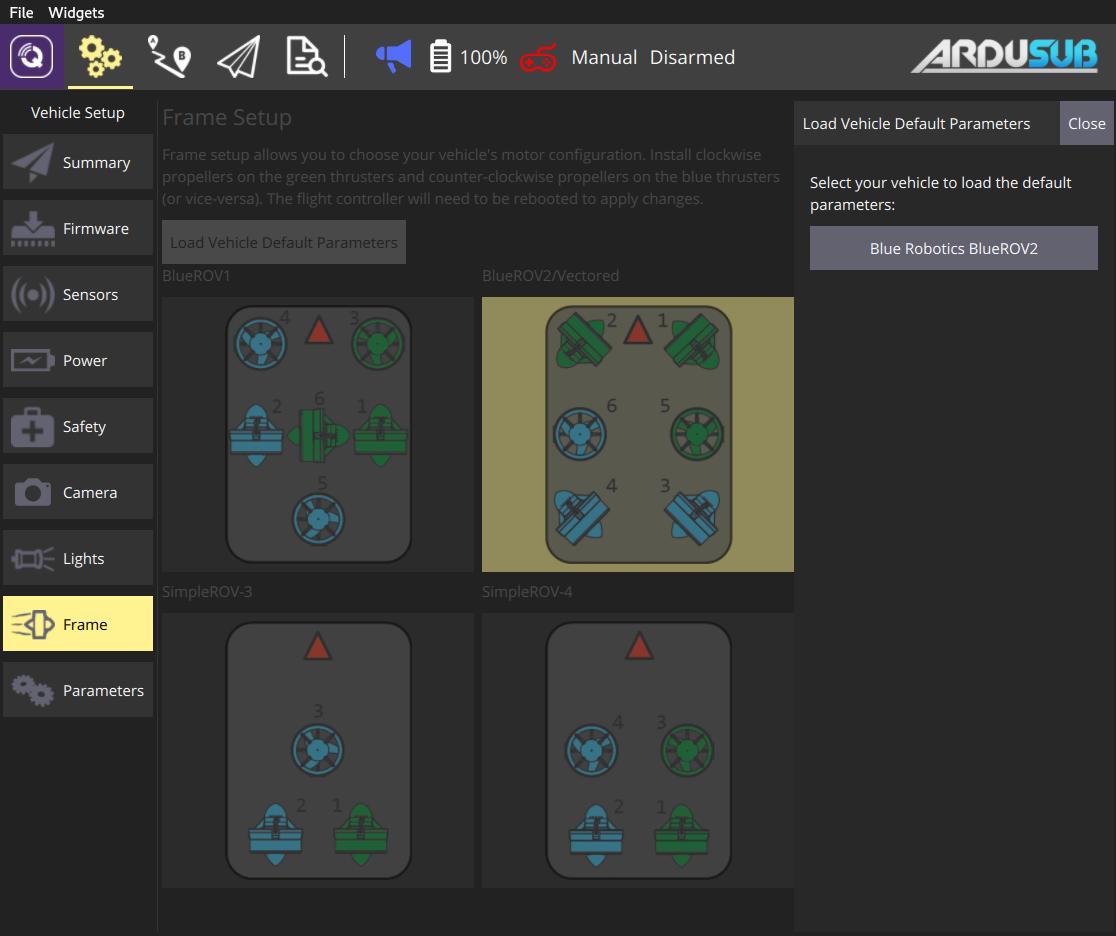This screenshot has height=936, width=1116.
Task: Open the File menu
Action: point(21,12)
